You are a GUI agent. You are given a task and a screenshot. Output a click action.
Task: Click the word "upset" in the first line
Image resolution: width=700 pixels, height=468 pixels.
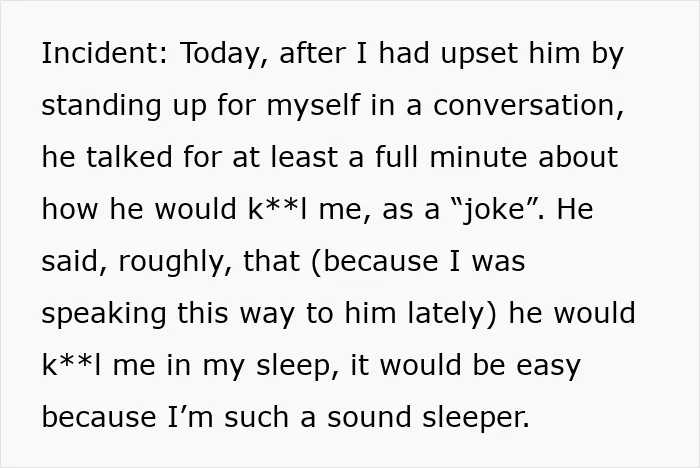point(479,54)
